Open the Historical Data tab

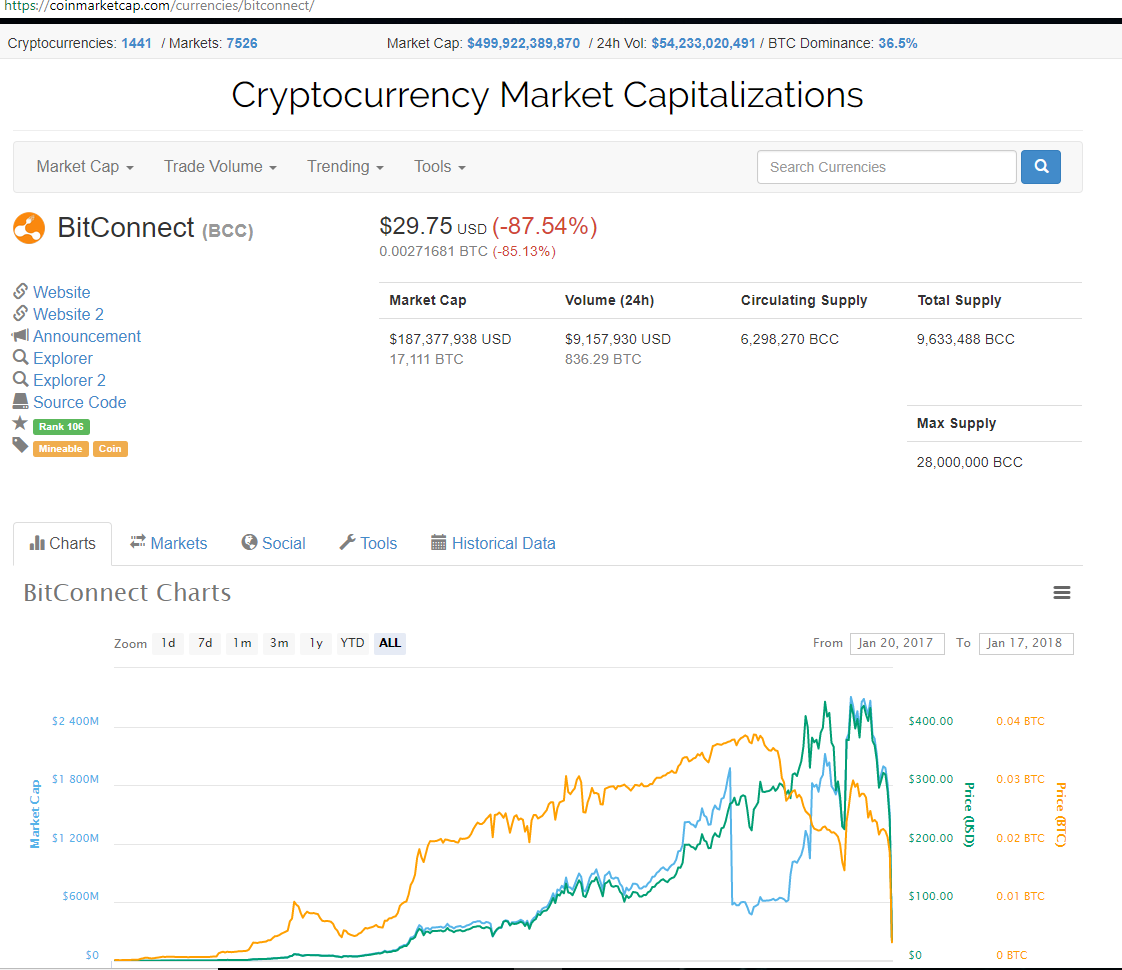[493, 544]
